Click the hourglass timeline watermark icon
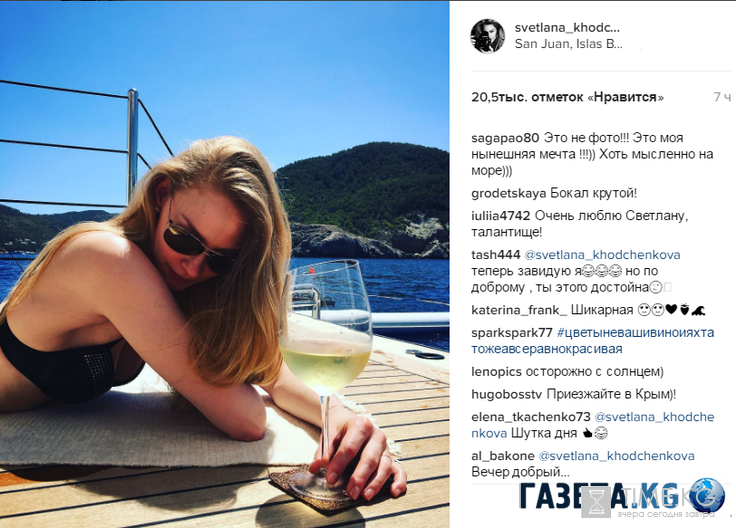 598,502
